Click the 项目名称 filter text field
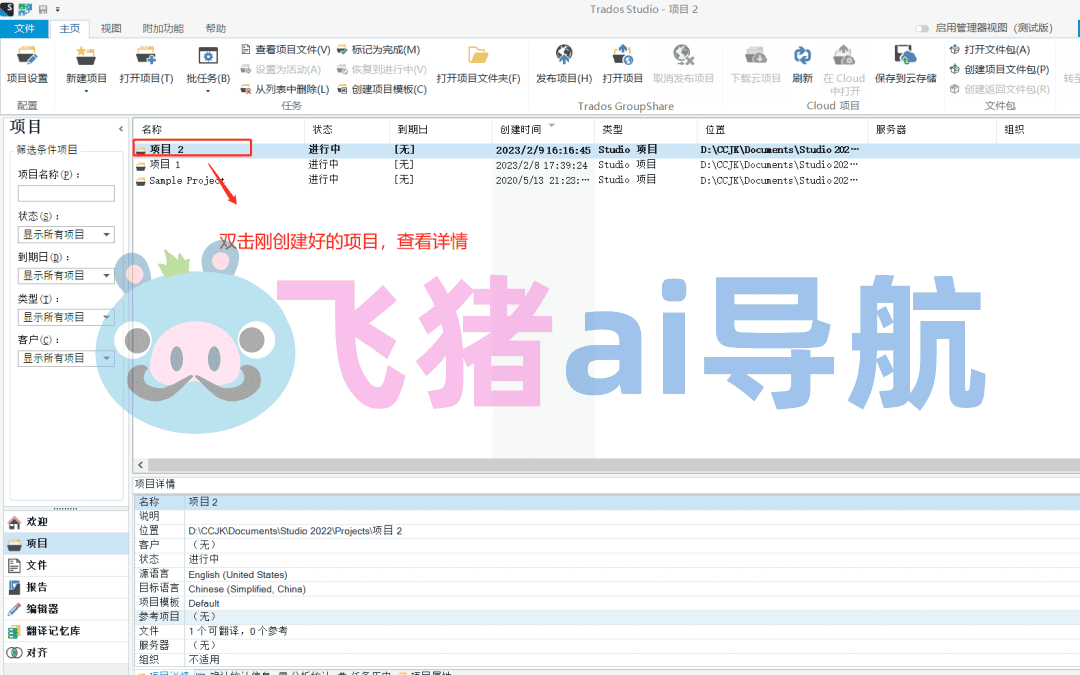The image size is (1080, 675). click(66, 194)
